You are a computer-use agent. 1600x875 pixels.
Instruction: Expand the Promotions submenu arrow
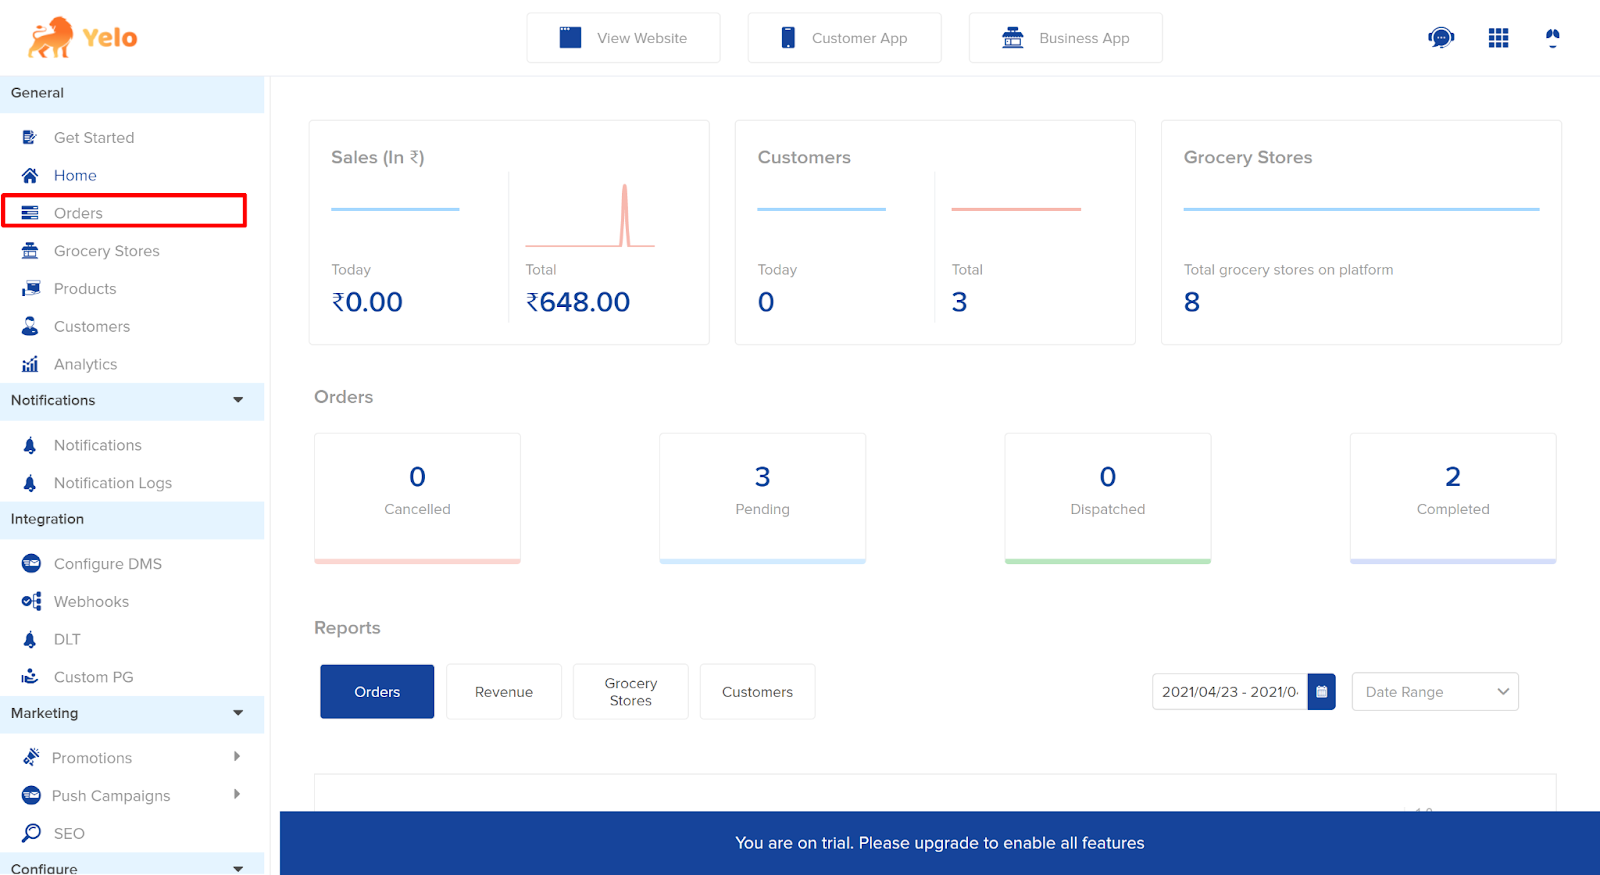click(237, 757)
